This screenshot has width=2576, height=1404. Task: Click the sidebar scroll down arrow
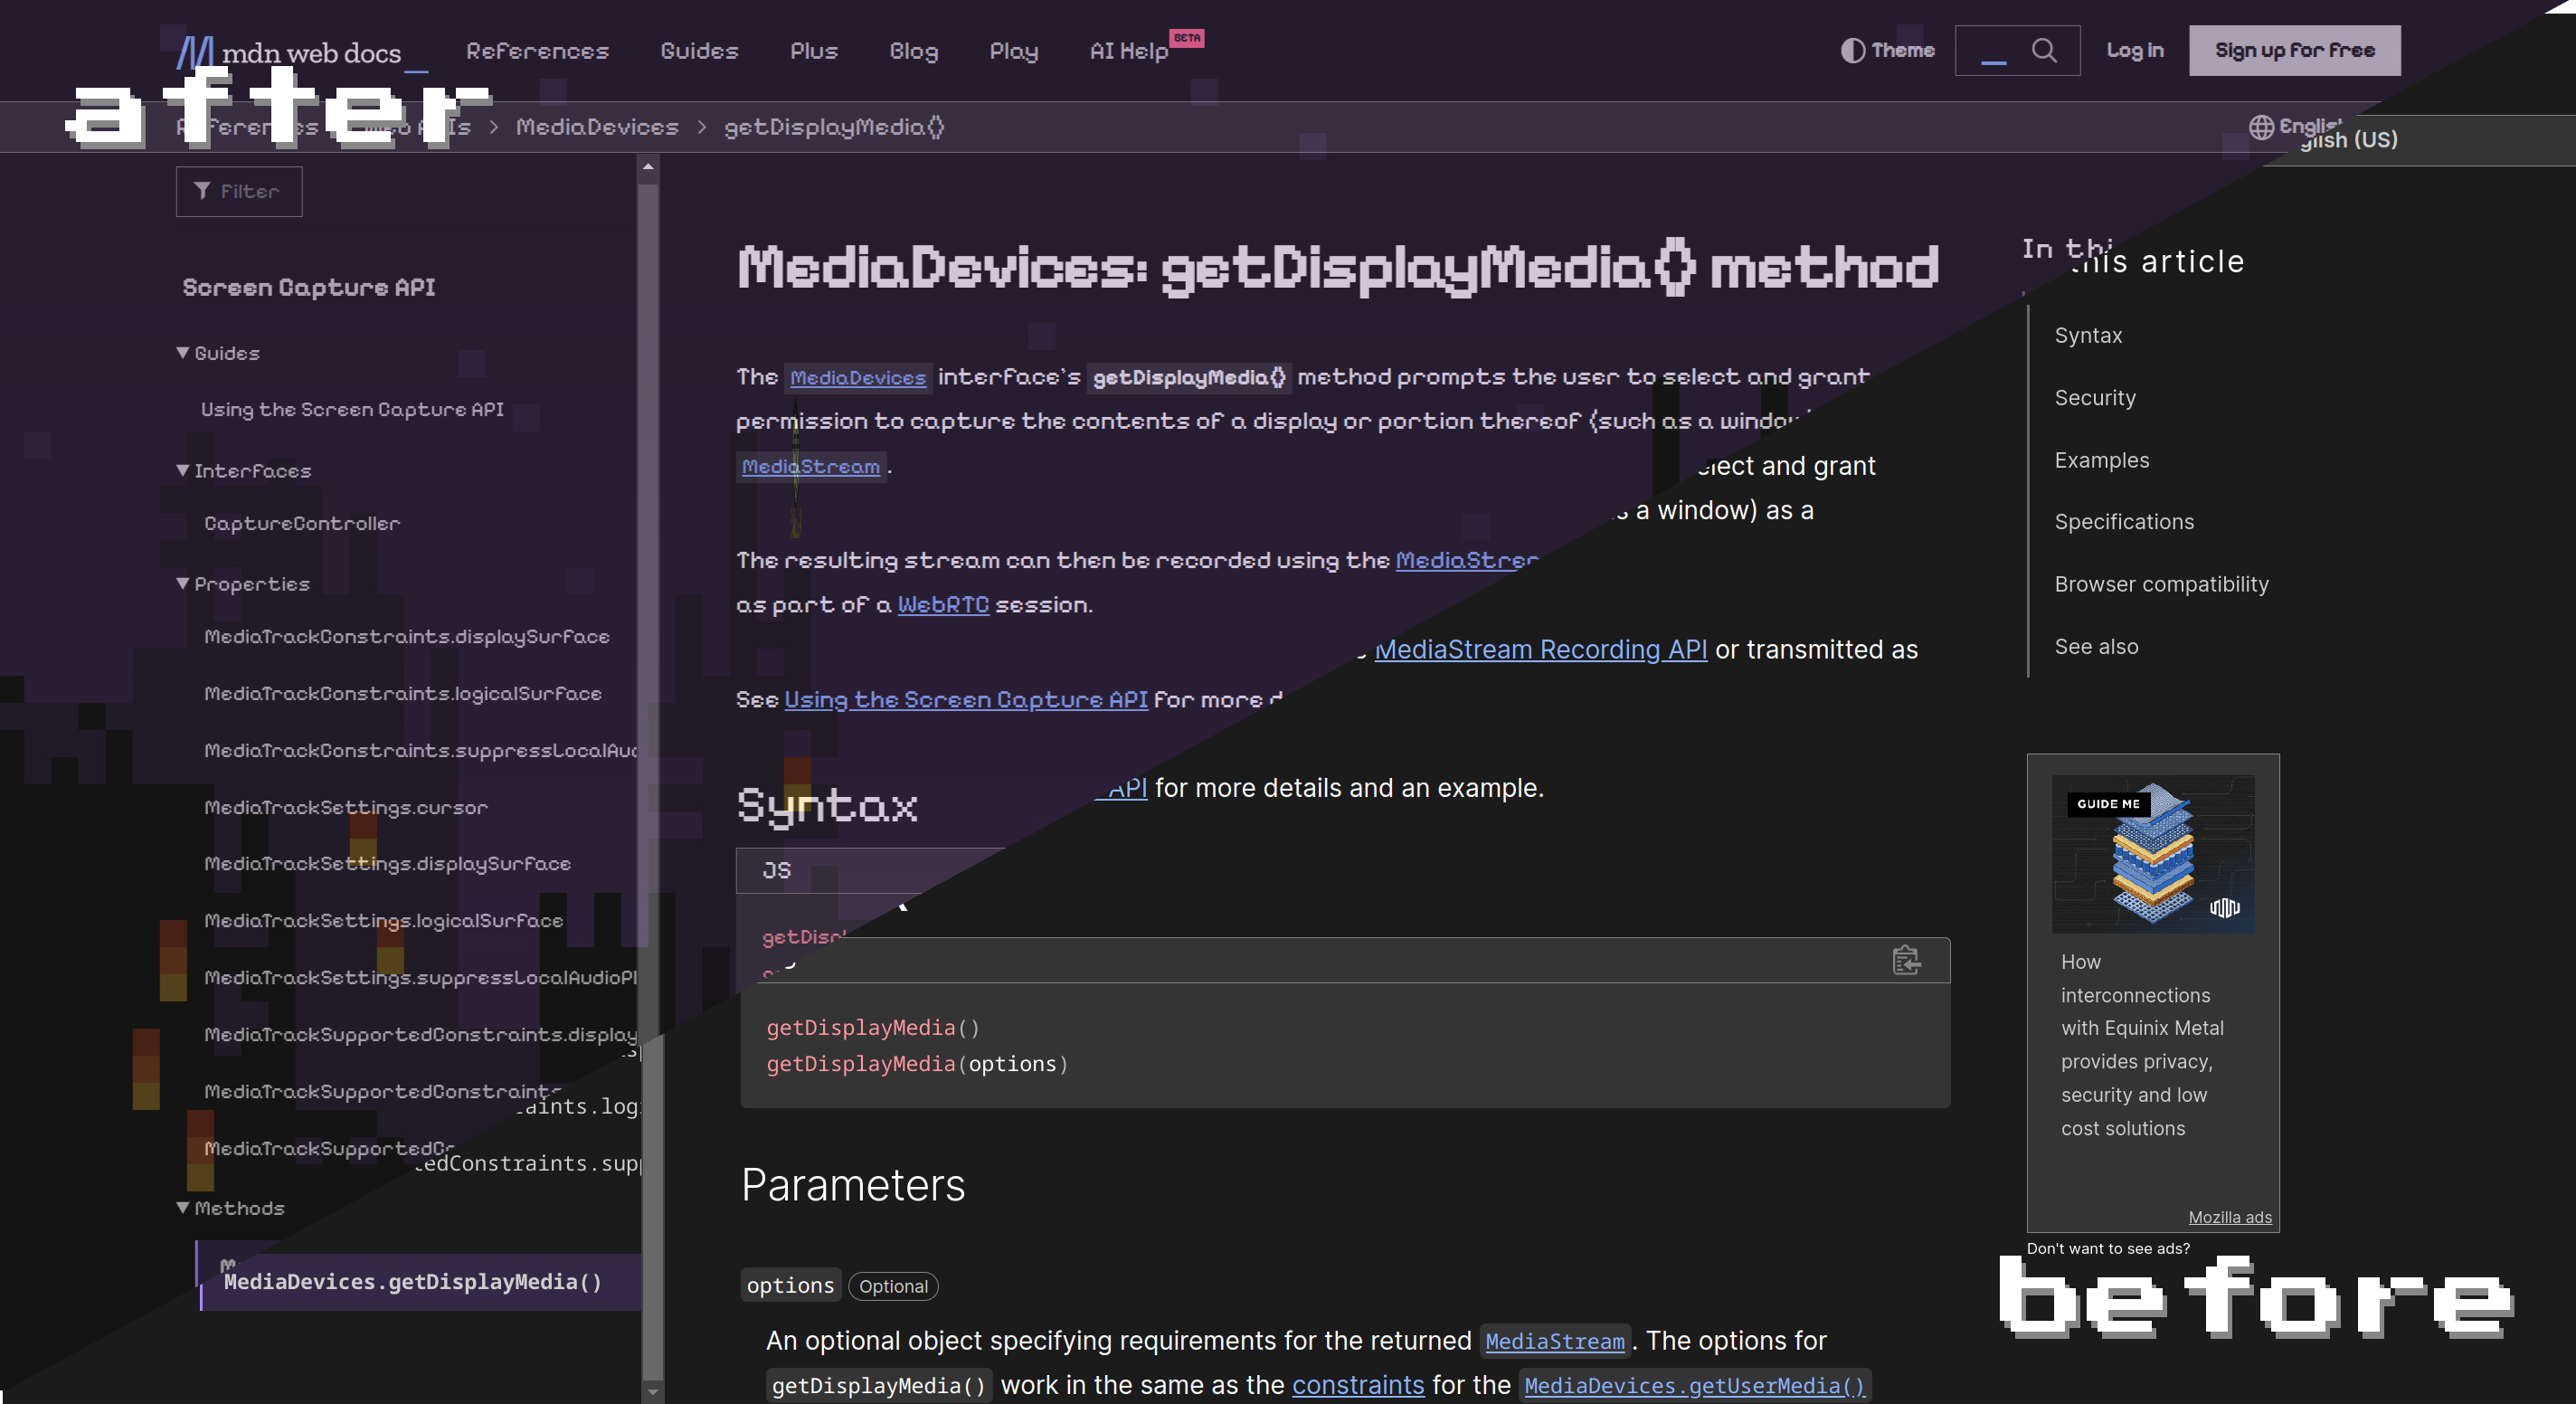click(x=652, y=1391)
